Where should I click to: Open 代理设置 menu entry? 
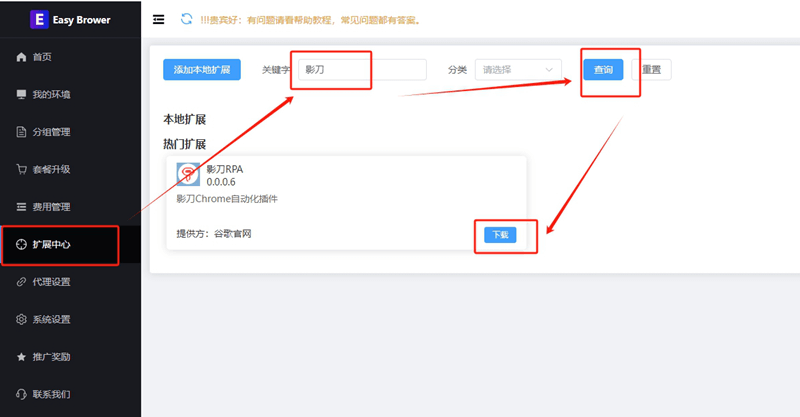(70, 282)
